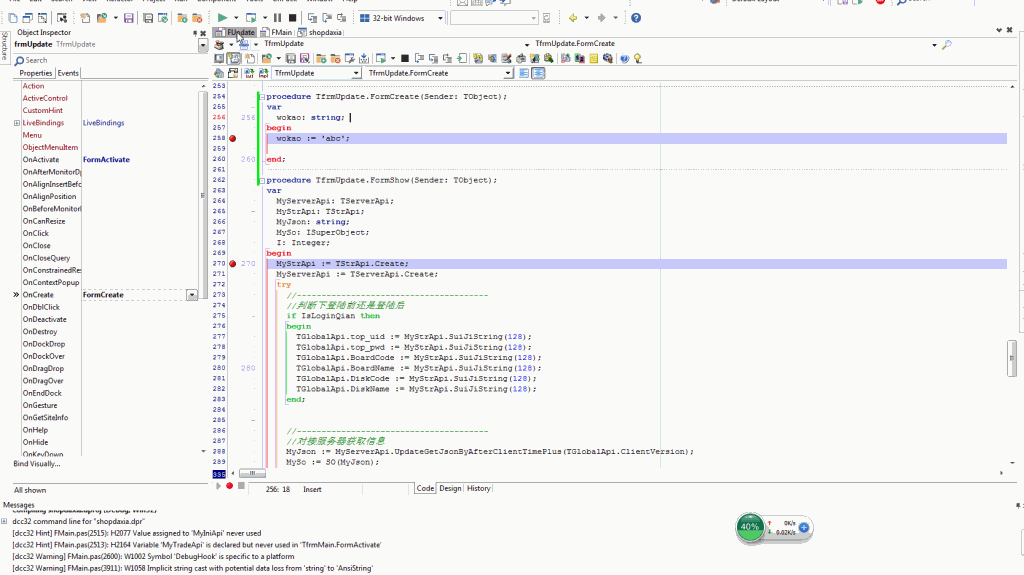This screenshot has height=575, width=1024.
Task: Switch to the Design view tab
Action: click(450, 489)
